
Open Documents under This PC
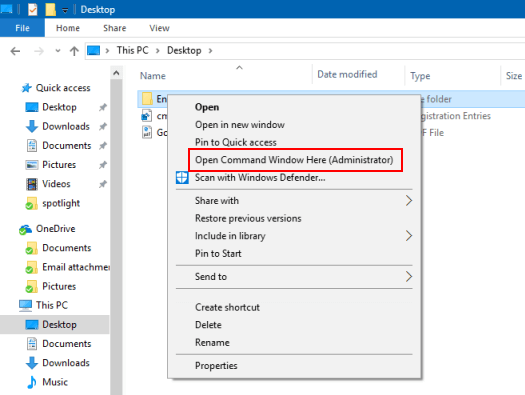[67, 344]
